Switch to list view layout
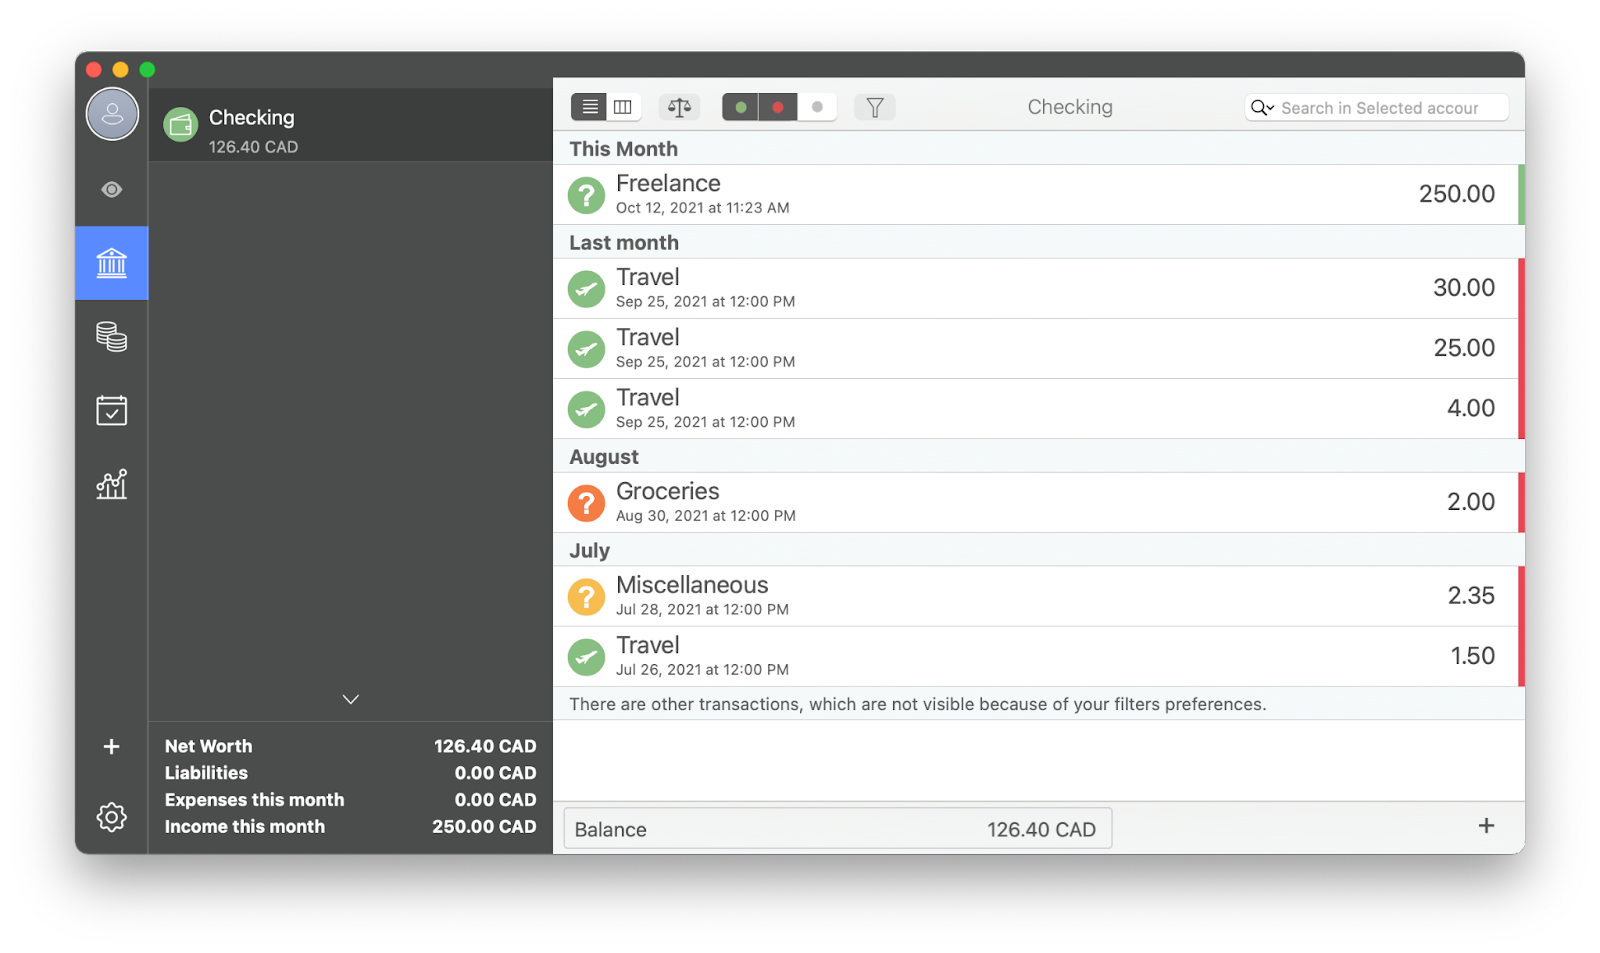1600x953 pixels. click(589, 106)
